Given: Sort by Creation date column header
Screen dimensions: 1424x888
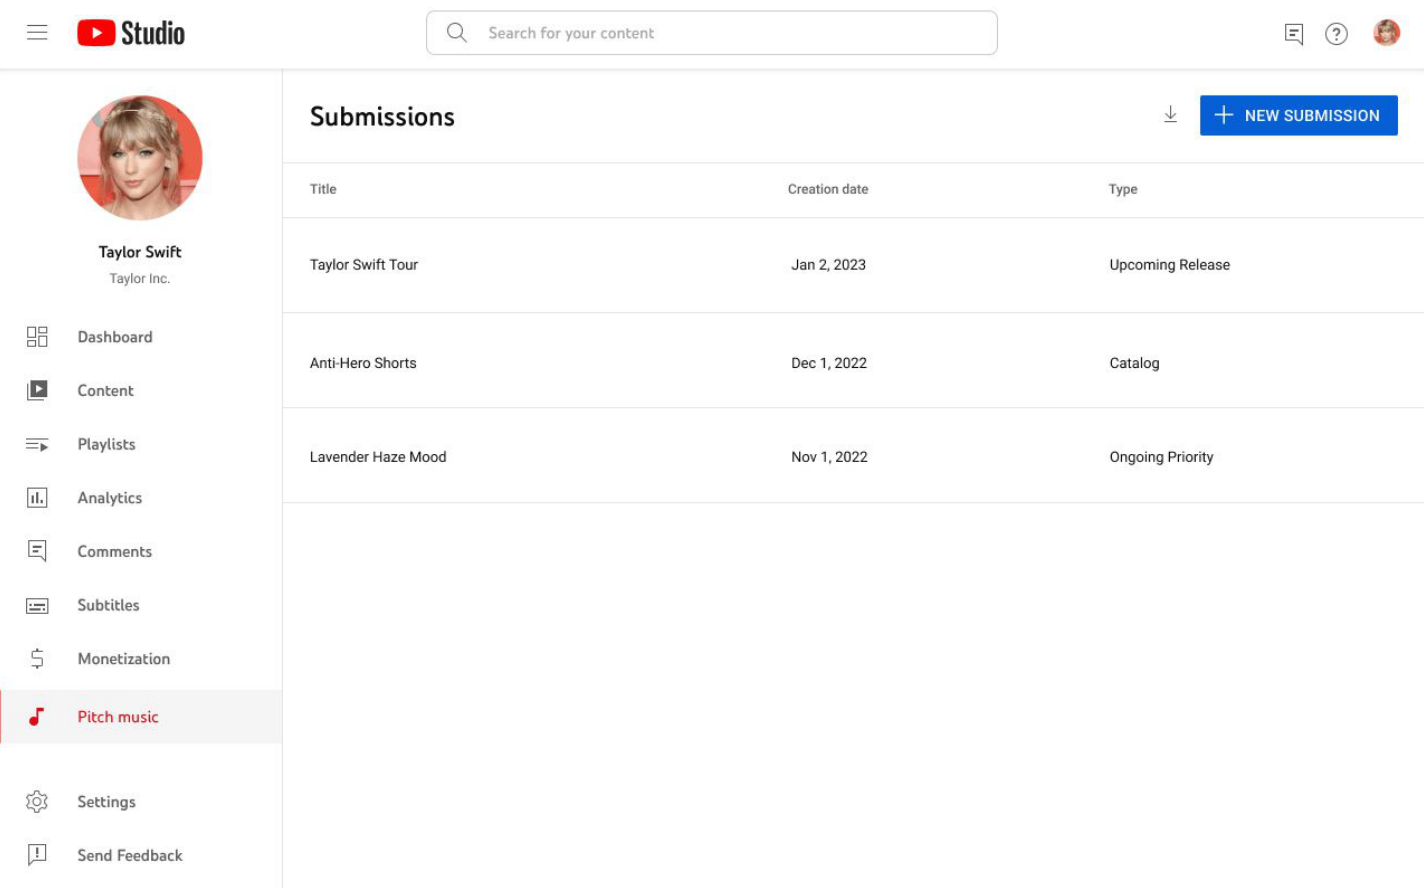Looking at the screenshot, I should click(827, 189).
